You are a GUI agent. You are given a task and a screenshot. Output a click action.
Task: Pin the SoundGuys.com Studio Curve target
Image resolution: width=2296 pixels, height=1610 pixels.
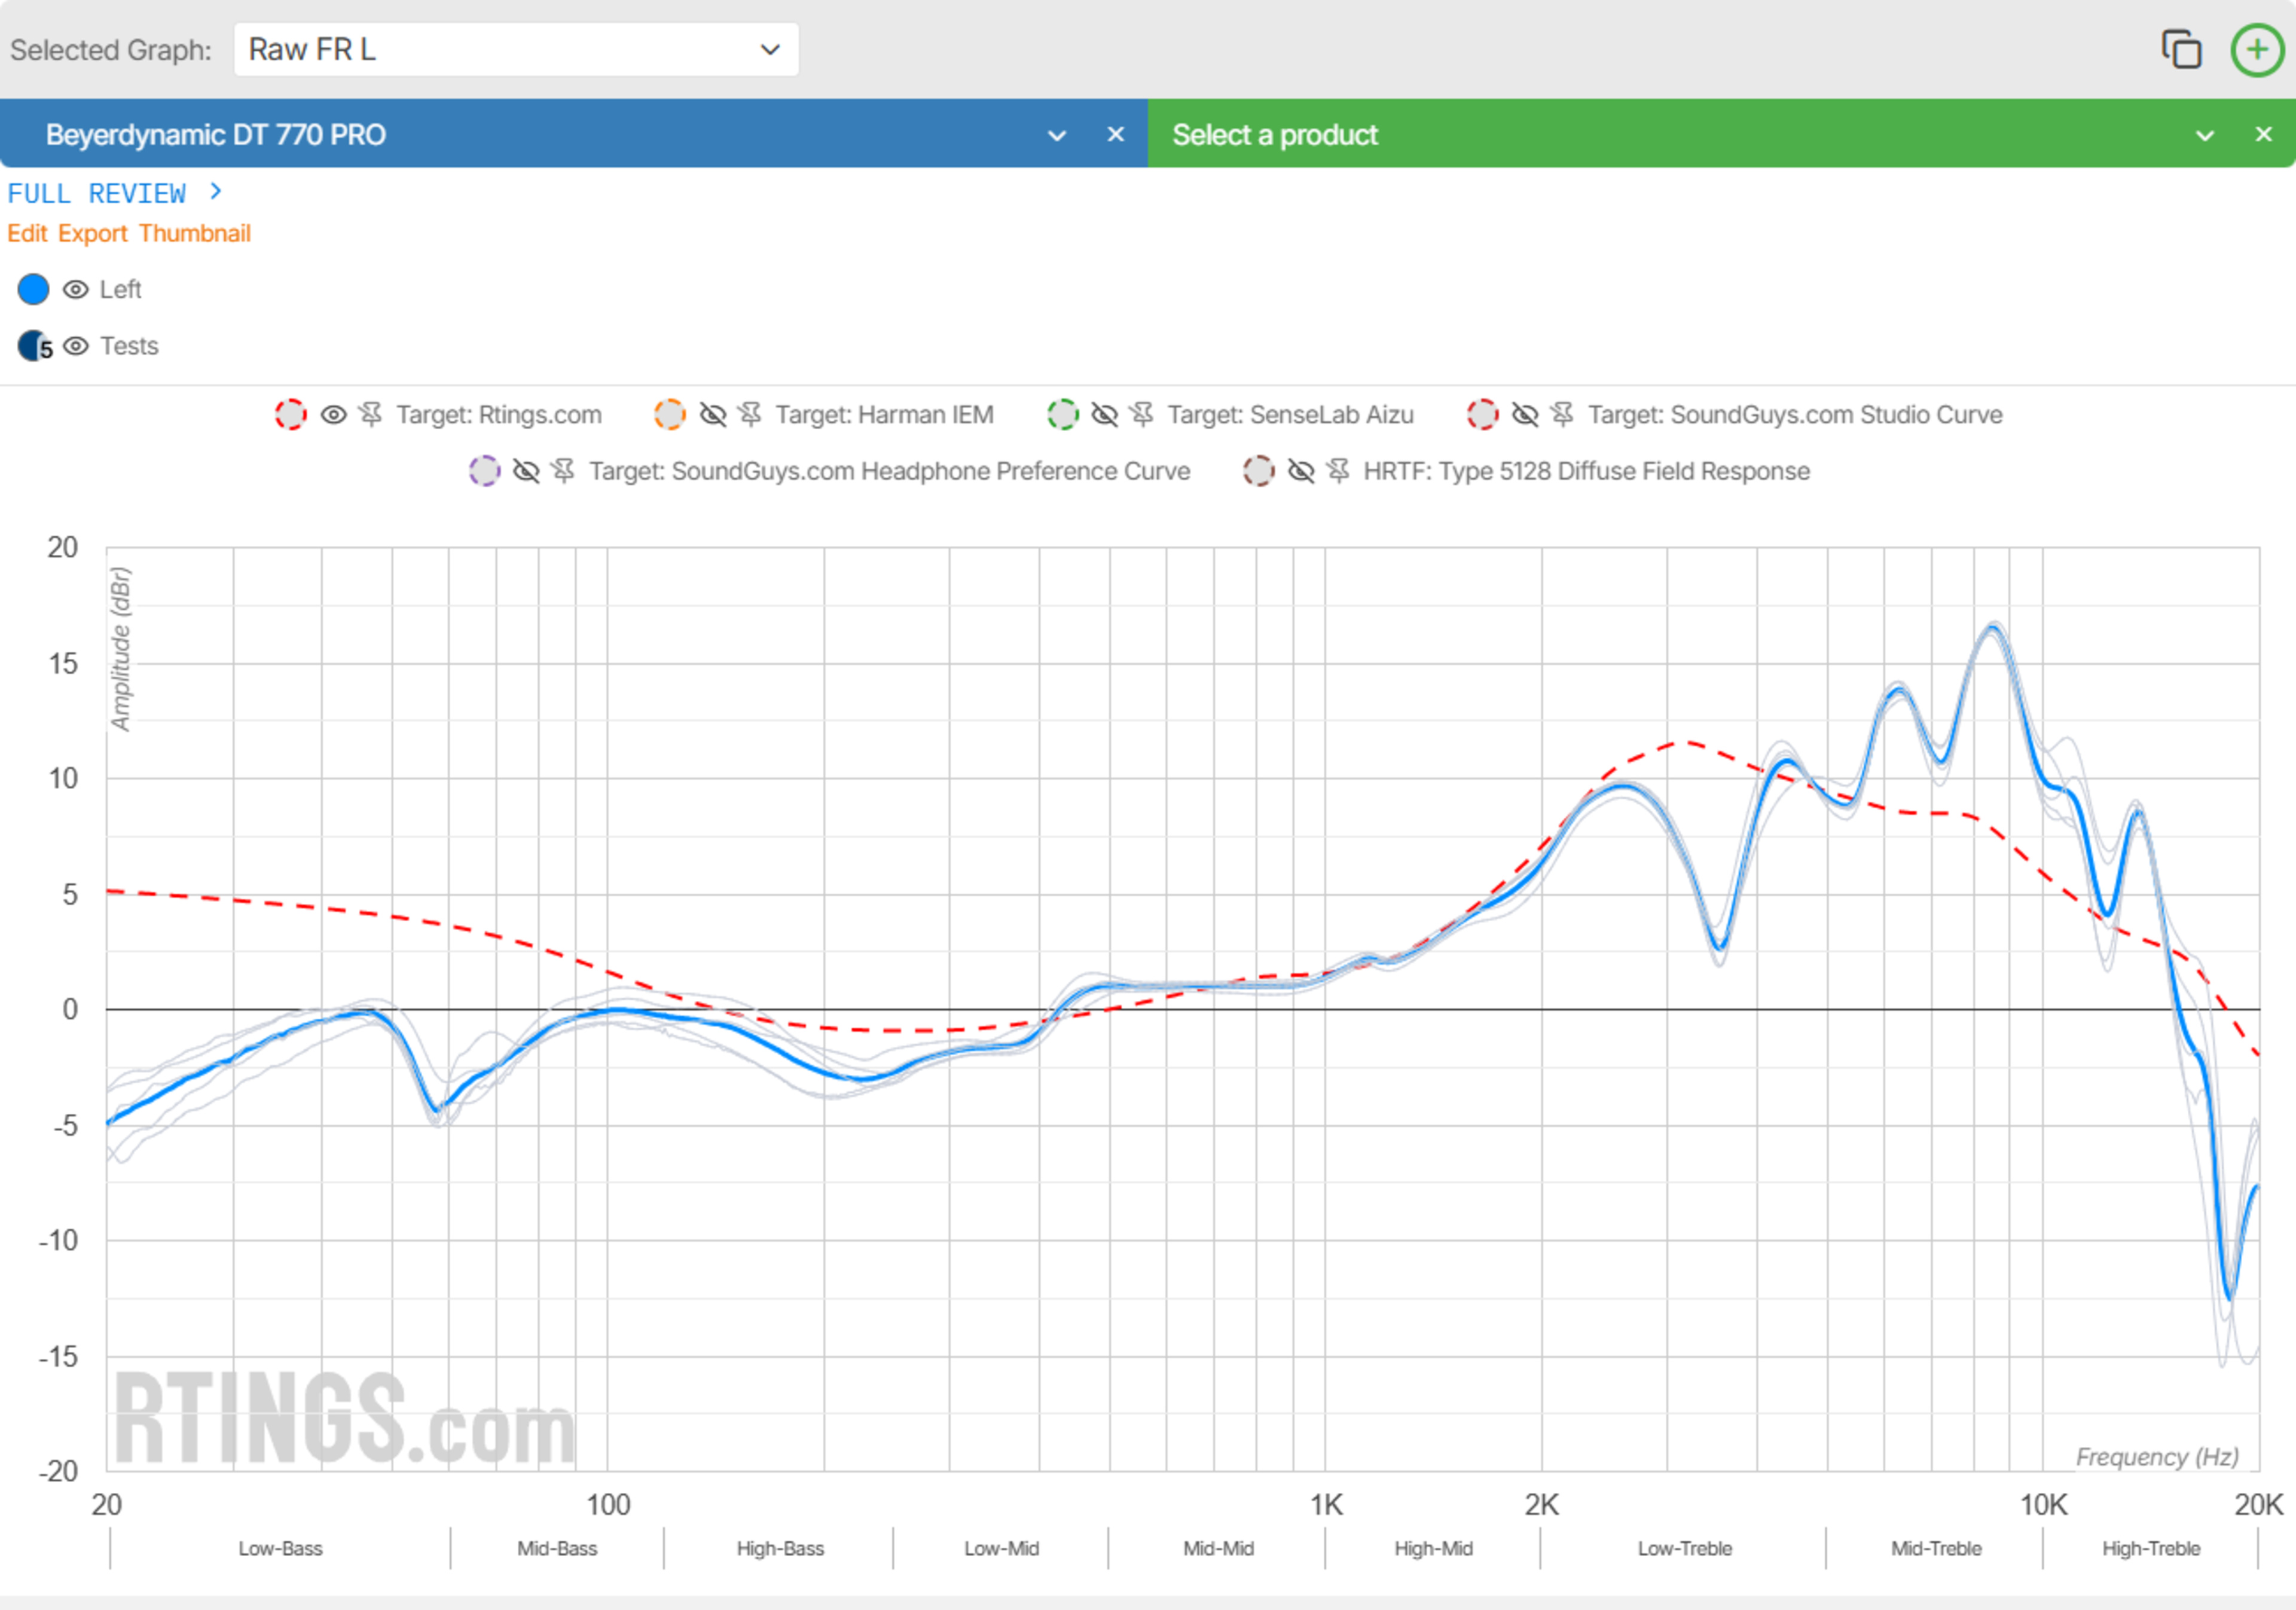(1562, 414)
